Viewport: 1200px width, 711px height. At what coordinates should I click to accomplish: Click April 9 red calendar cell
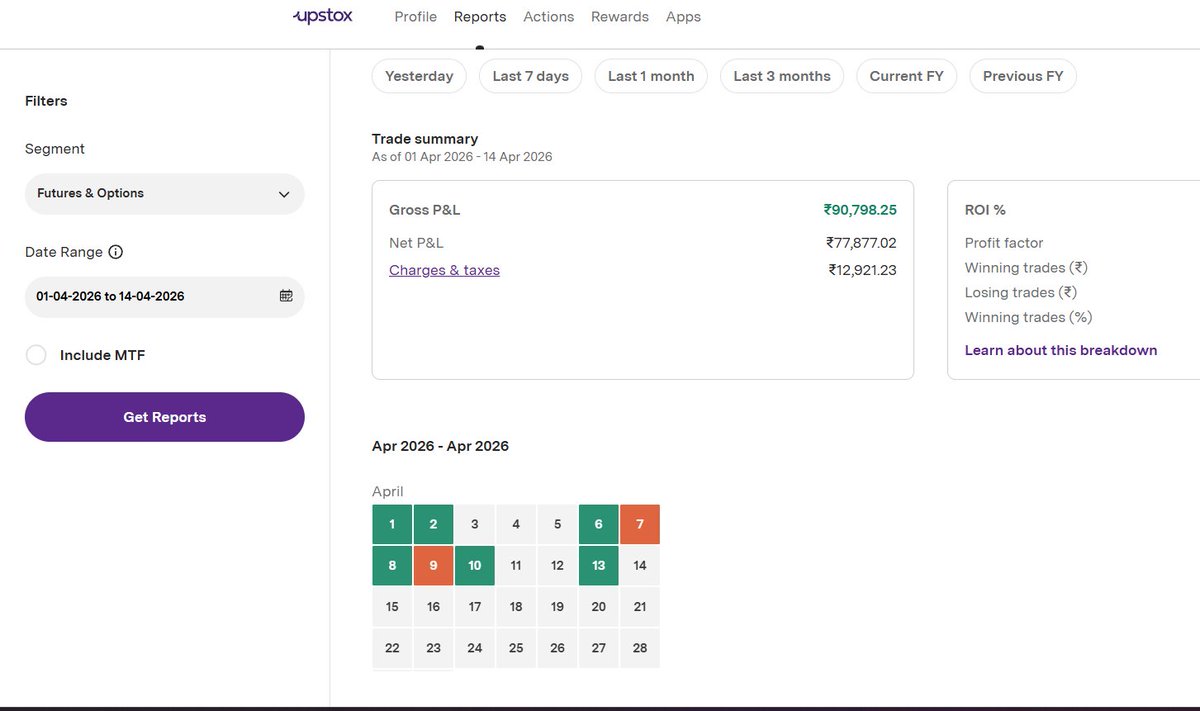tap(433, 565)
